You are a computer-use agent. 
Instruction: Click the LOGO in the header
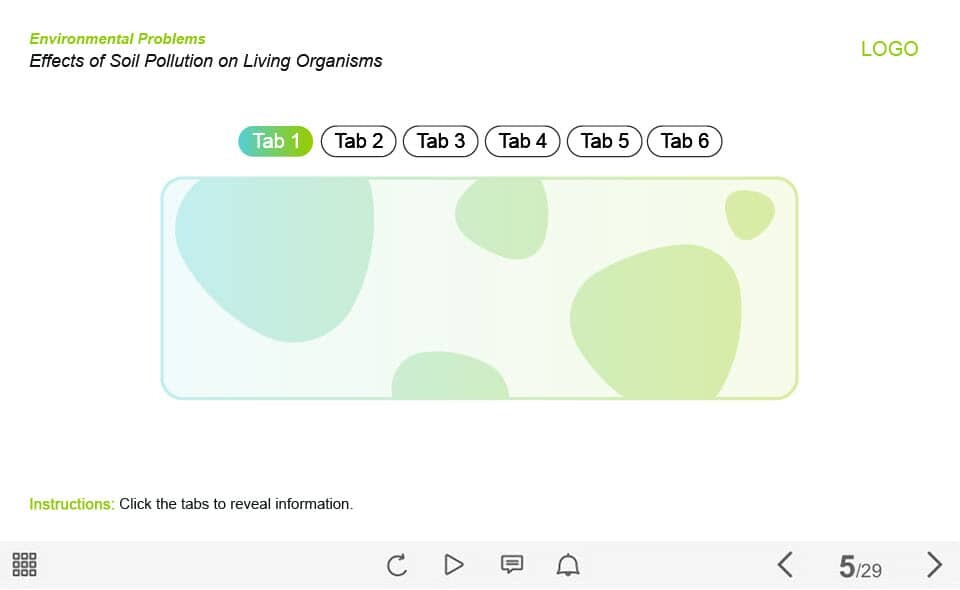coord(889,49)
